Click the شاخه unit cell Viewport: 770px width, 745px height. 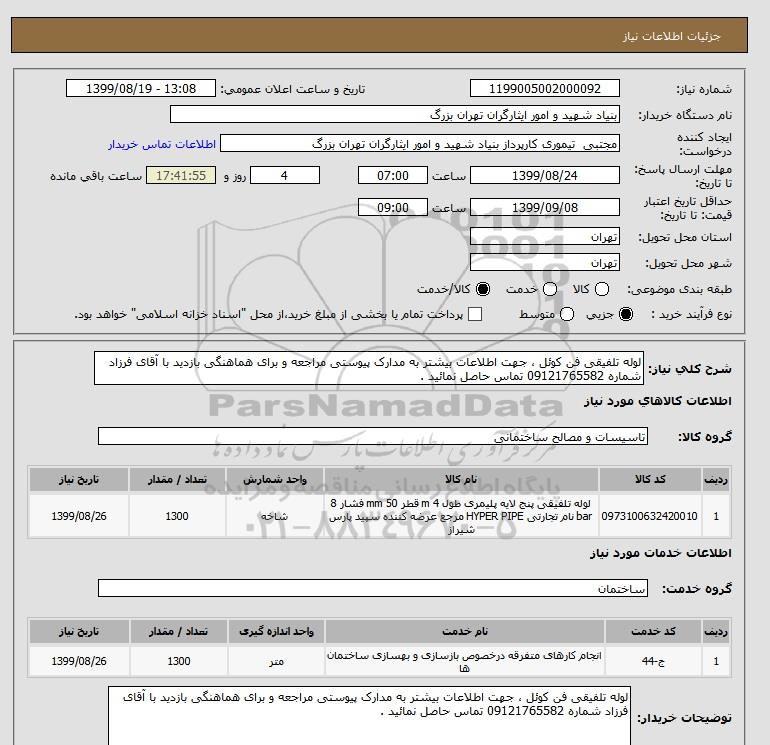click(275, 516)
